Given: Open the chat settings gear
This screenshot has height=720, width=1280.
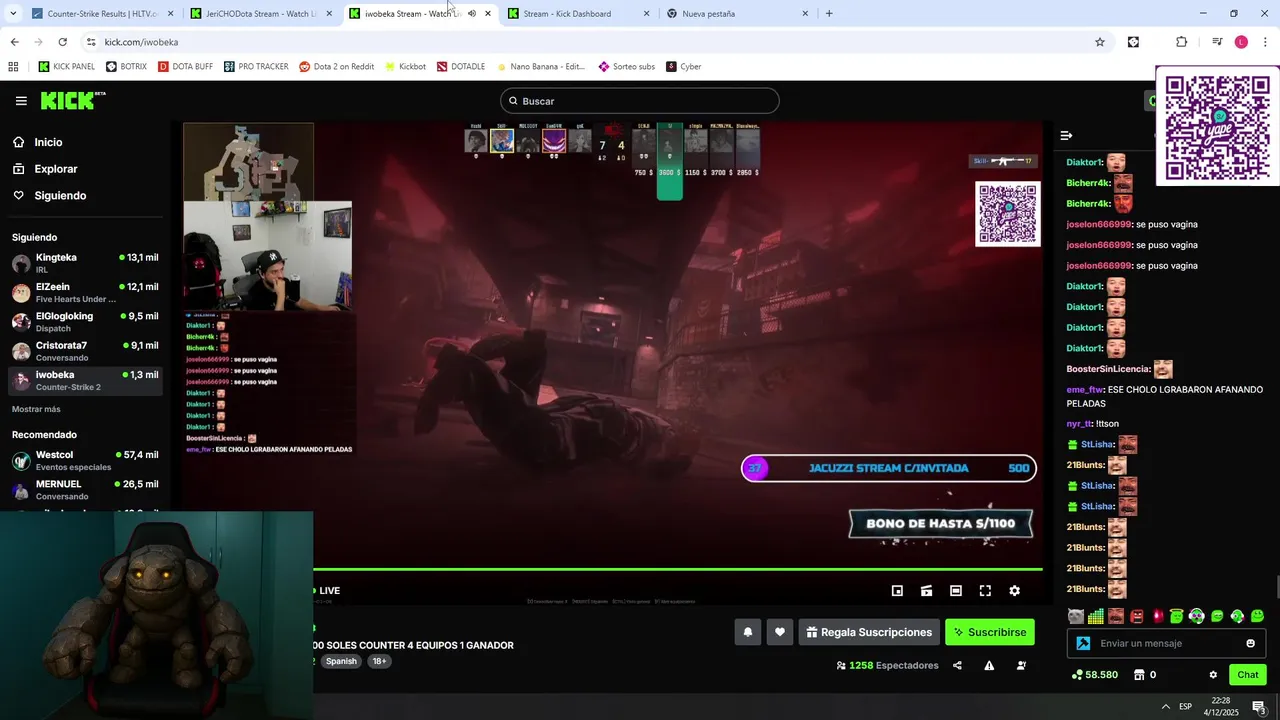Looking at the screenshot, I should tap(1213, 675).
